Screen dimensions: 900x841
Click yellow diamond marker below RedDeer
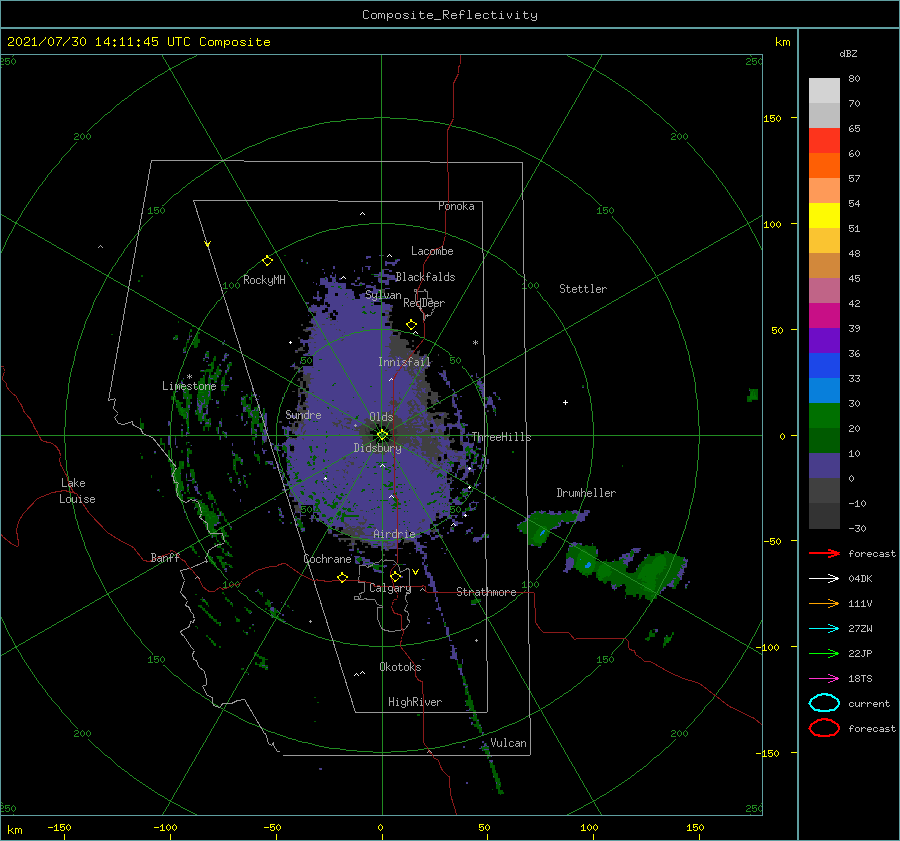[411, 325]
